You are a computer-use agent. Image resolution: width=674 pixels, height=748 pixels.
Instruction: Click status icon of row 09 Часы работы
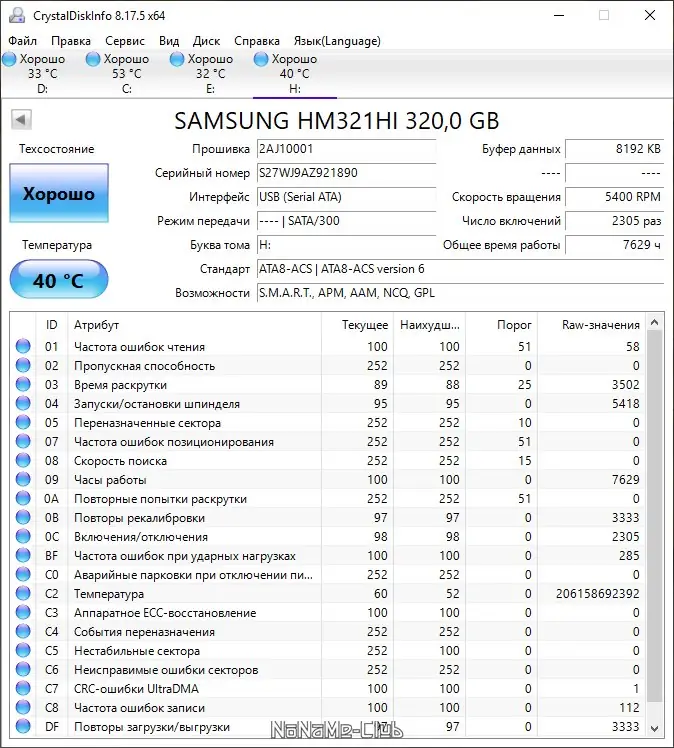click(x=23, y=479)
